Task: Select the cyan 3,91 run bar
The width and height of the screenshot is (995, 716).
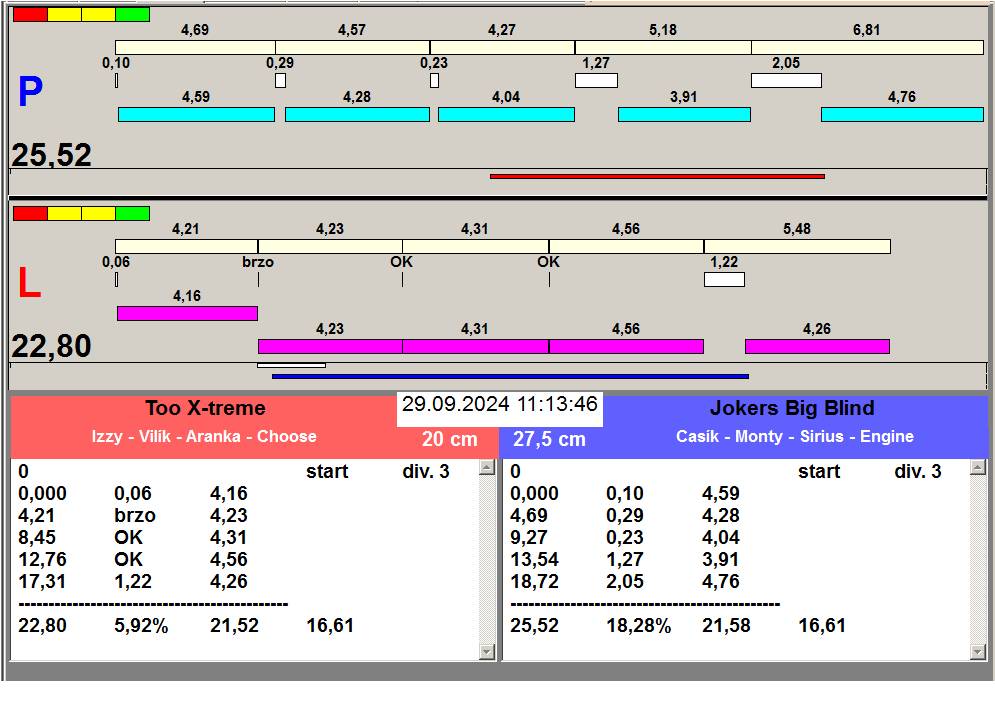Action: click(684, 115)
